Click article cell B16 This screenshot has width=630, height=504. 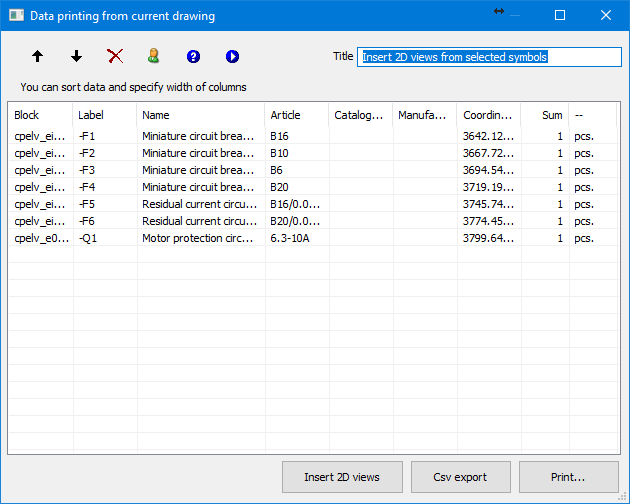tap(297, 136)
